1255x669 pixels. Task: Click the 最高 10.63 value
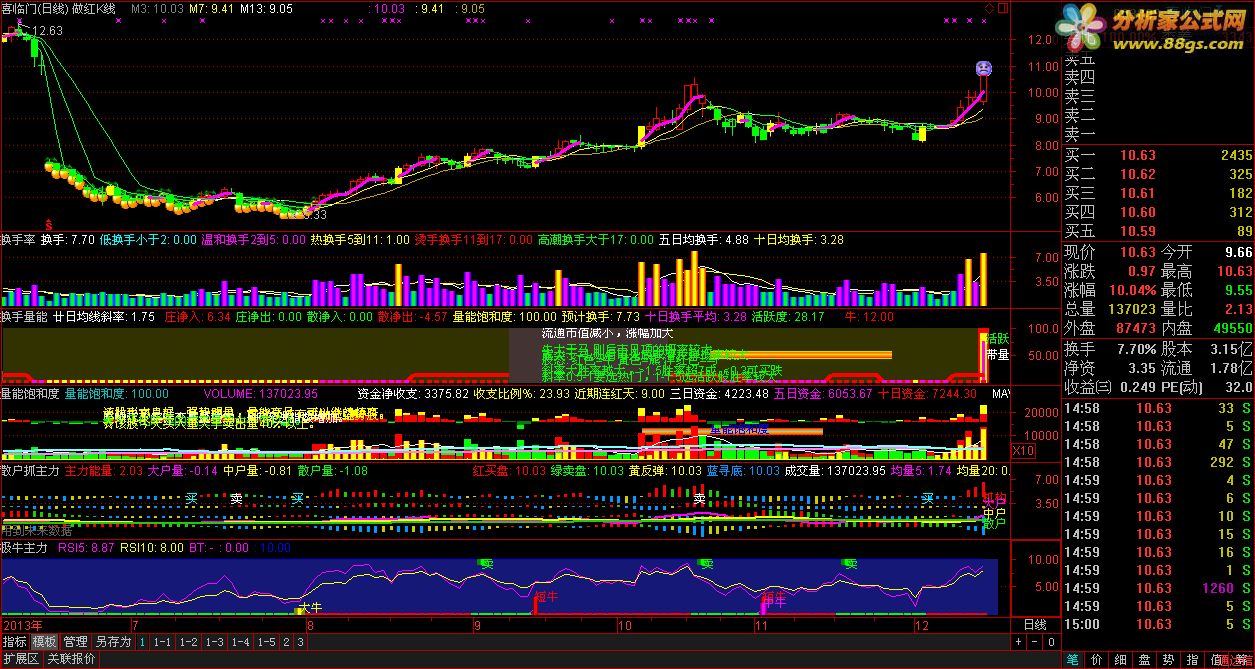1234,271
